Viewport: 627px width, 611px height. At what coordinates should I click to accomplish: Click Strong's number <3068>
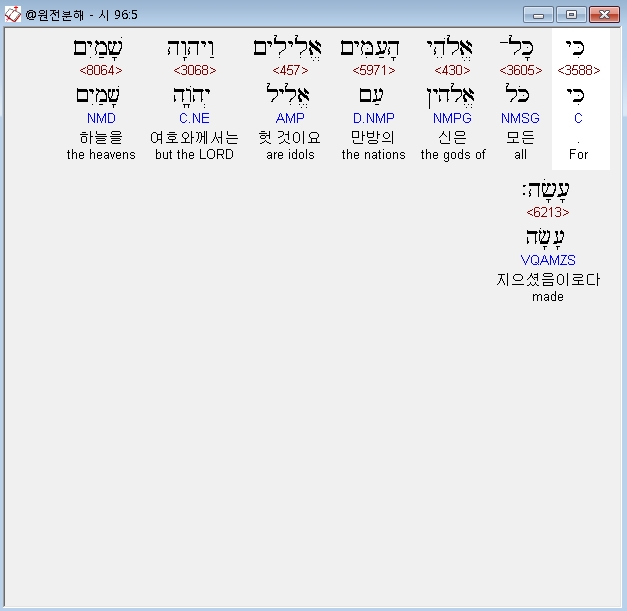[195, 70]
